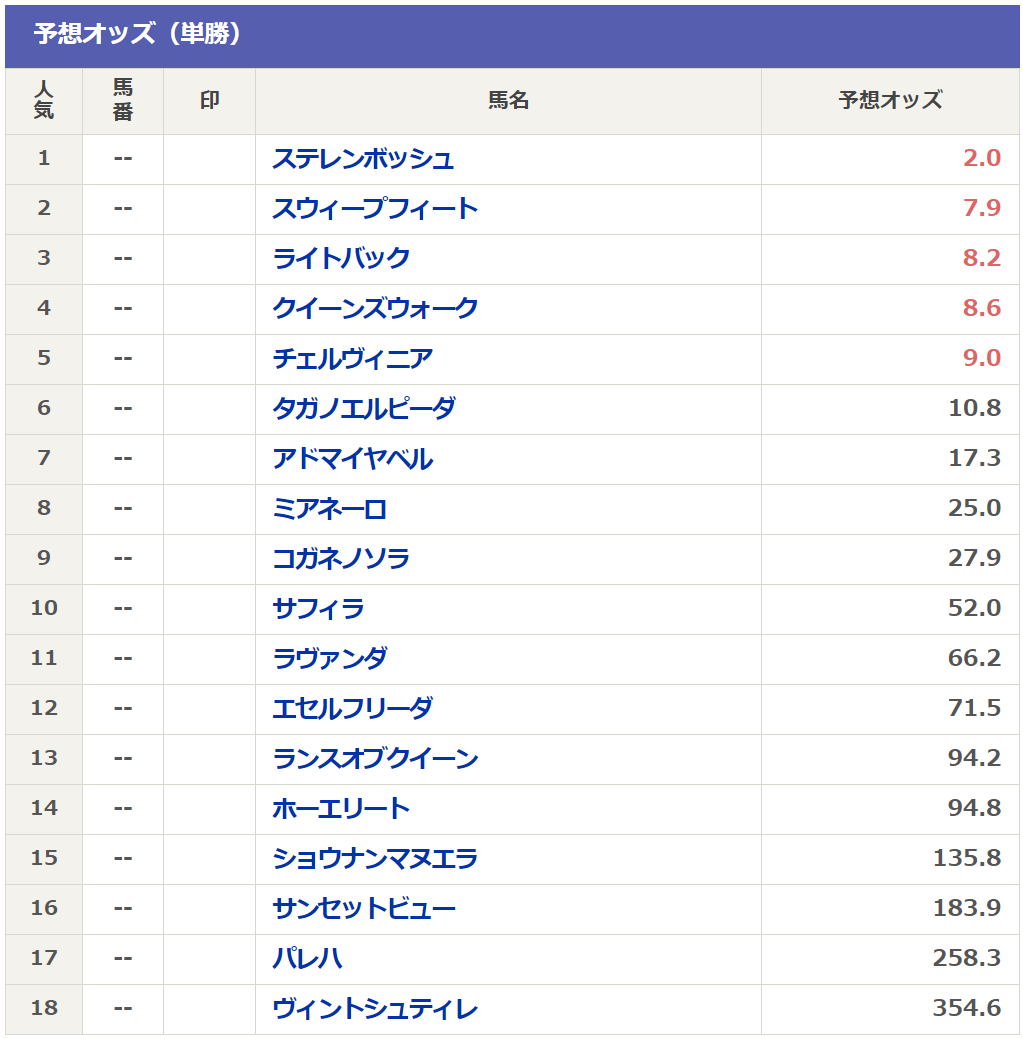Image resolution: width=1023 pixels, height=1039 pixels.
Task: Select the パレハ horse link
Action: pyautogui.click(x=307, y=959)
